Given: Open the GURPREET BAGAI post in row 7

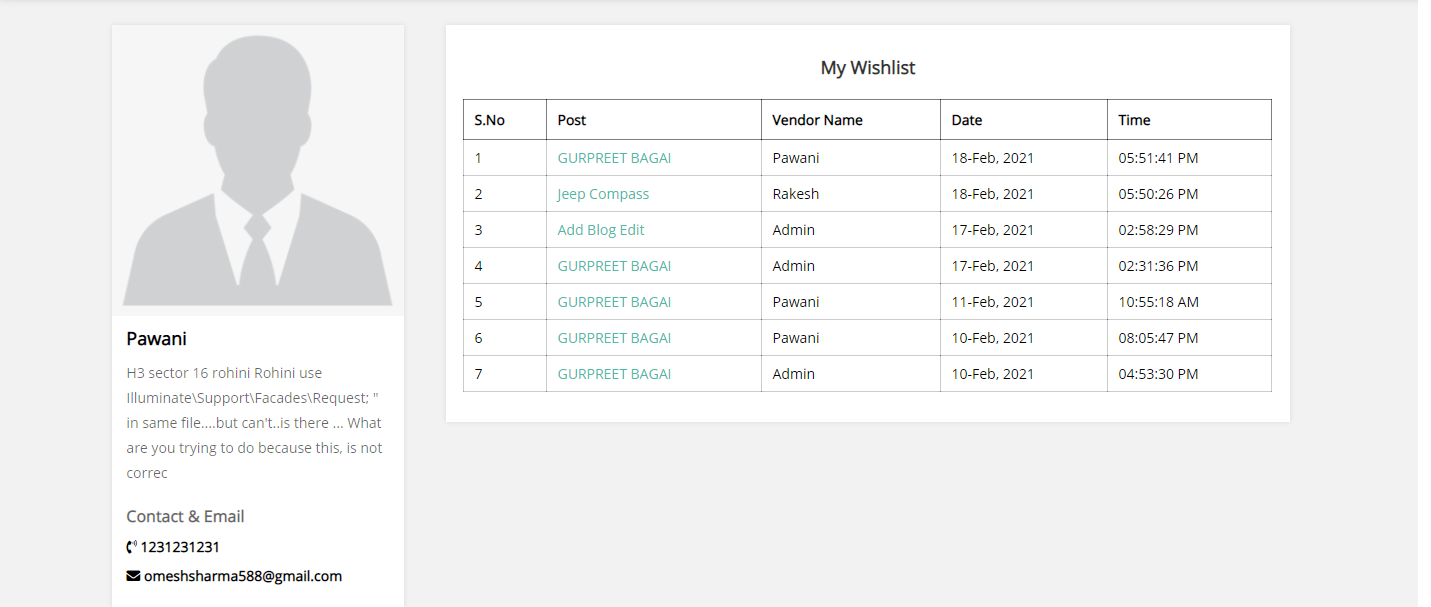Looking at the screenshot, I should [x=614, y=374].
